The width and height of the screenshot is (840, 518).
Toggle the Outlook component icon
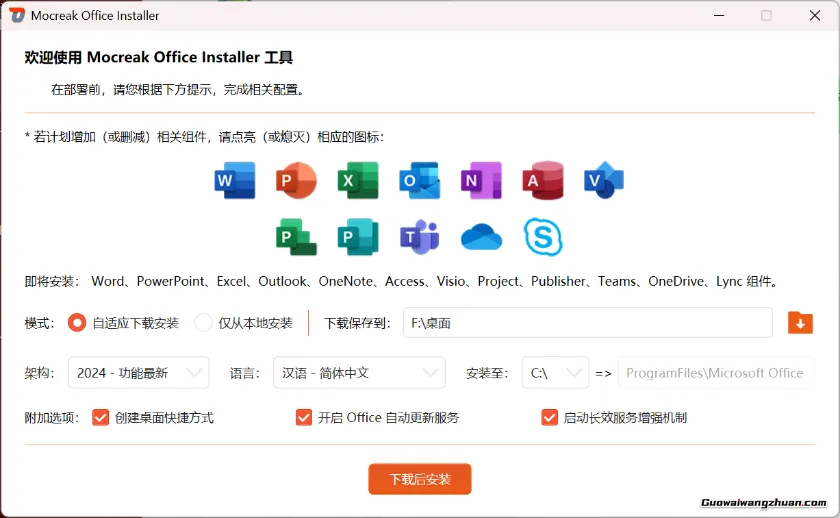[x=419, y=181]
